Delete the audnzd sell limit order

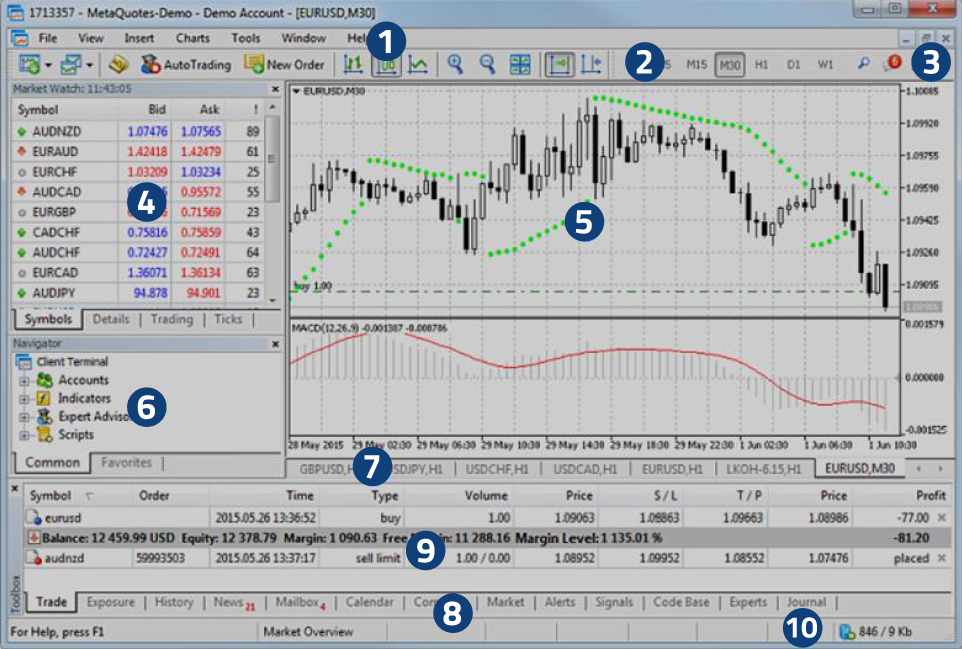942,558
